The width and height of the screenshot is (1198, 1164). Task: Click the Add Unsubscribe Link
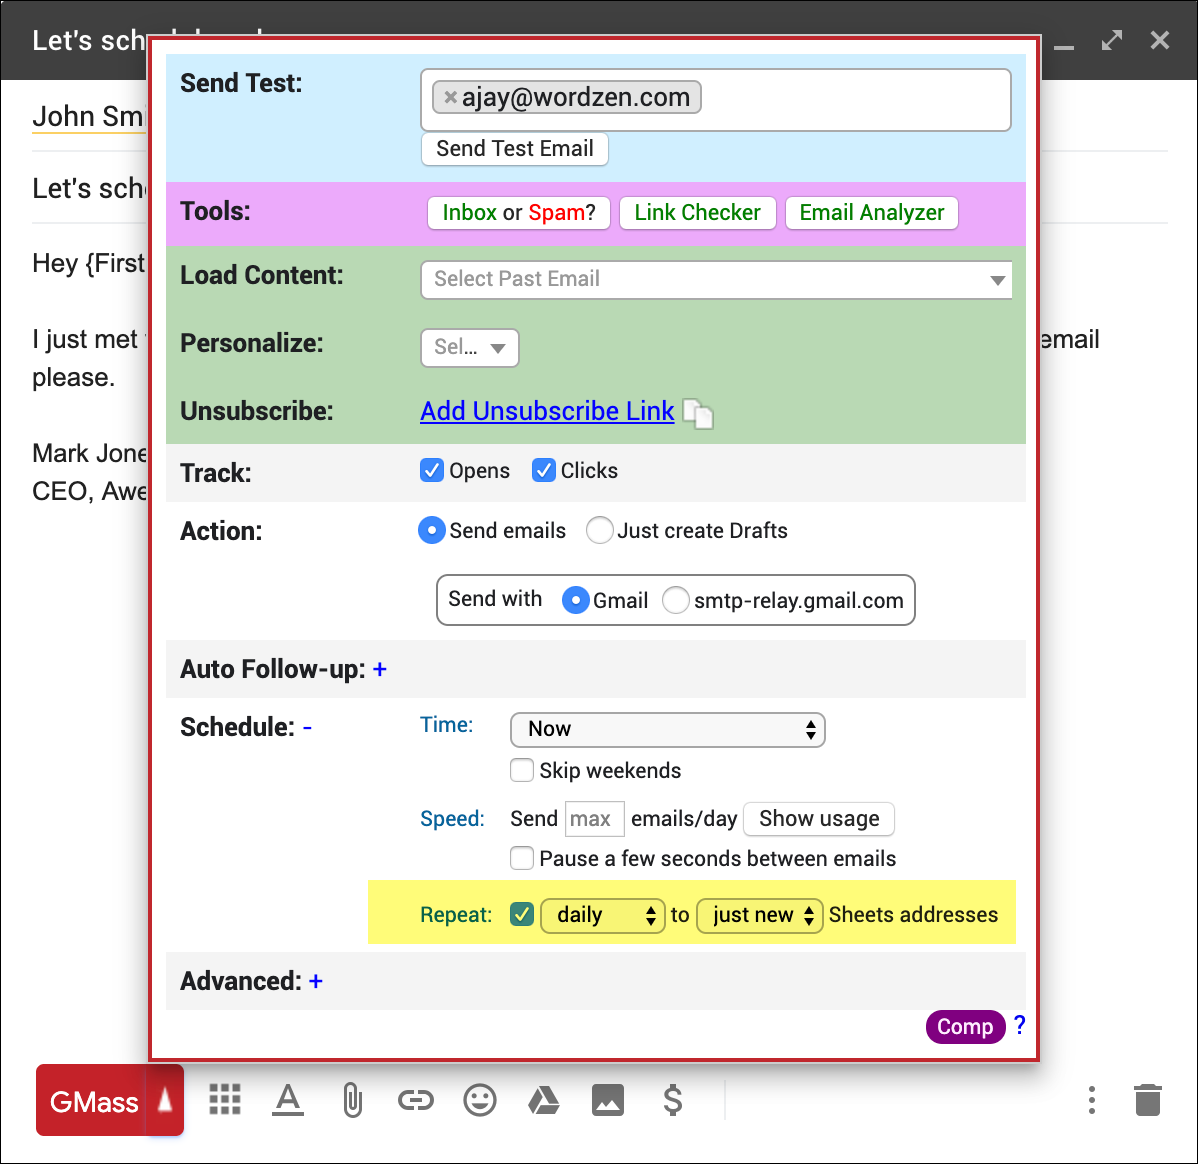547,411
